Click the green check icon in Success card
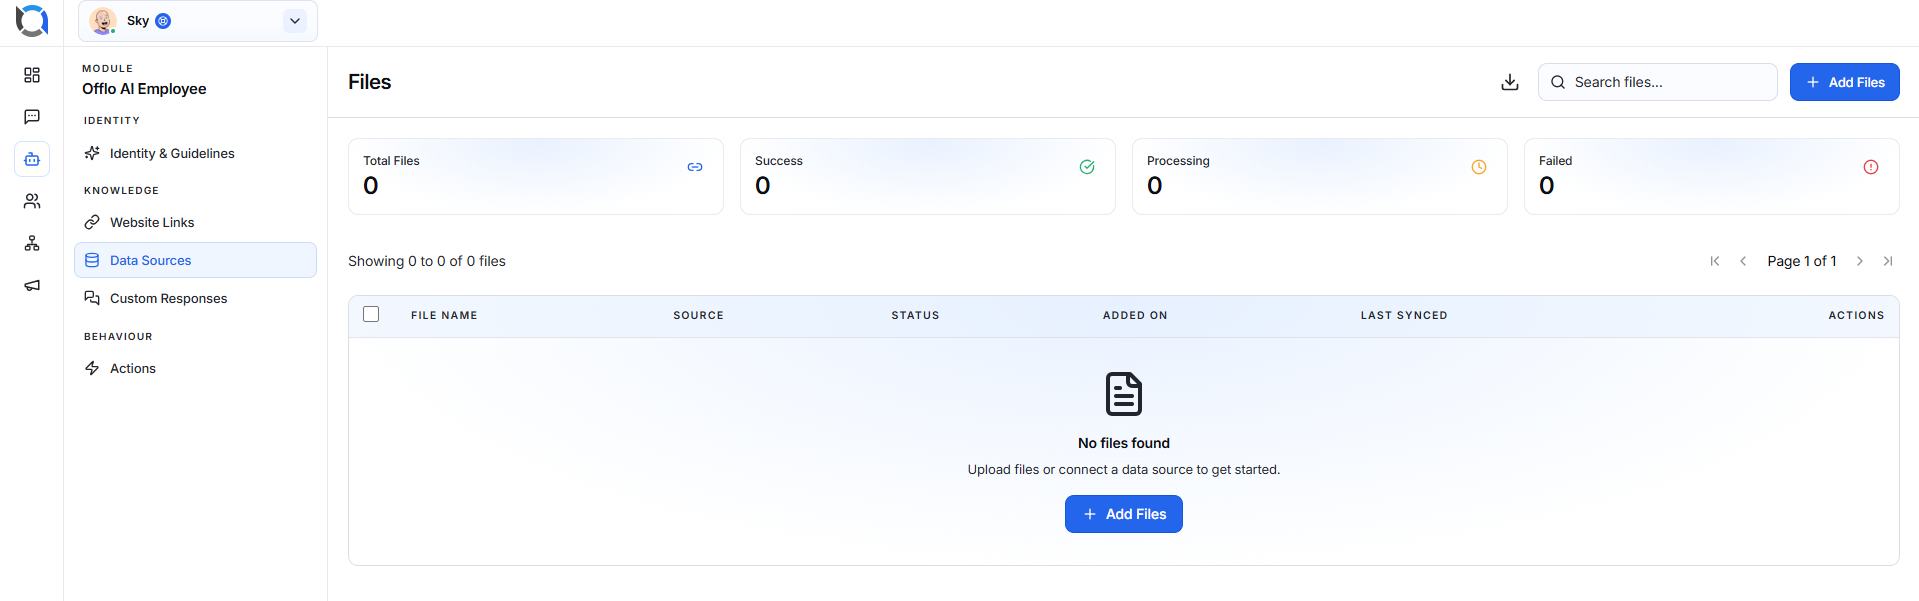Screen dimensions: 1919x601 [x=1087, y=167]
